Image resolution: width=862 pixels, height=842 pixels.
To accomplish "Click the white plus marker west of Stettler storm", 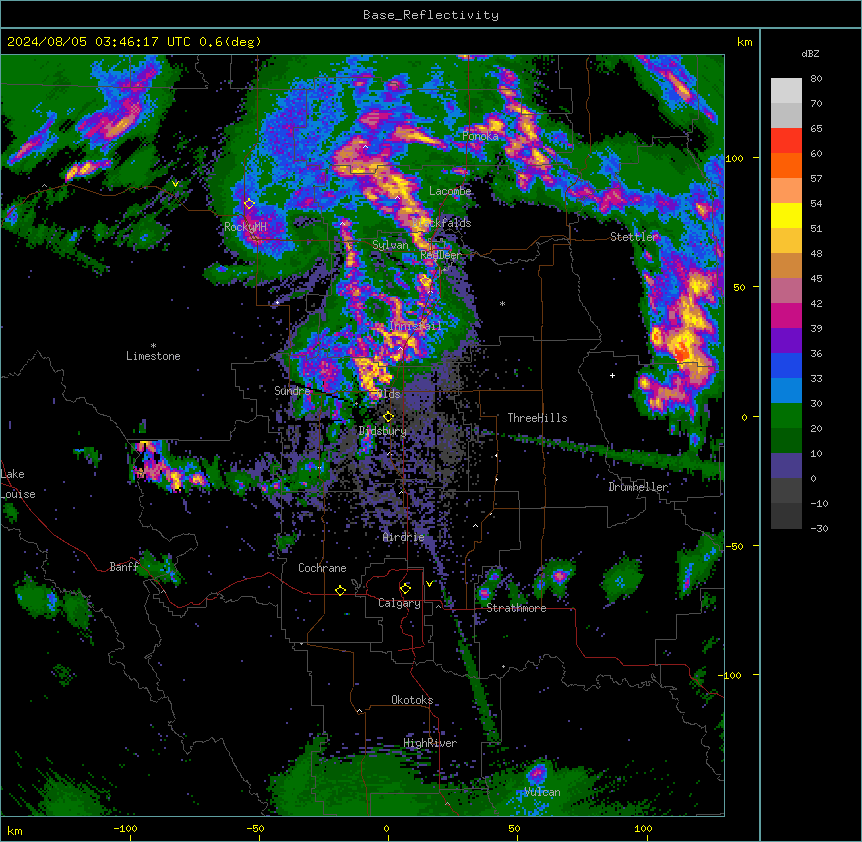I will [x=612, y=375].
